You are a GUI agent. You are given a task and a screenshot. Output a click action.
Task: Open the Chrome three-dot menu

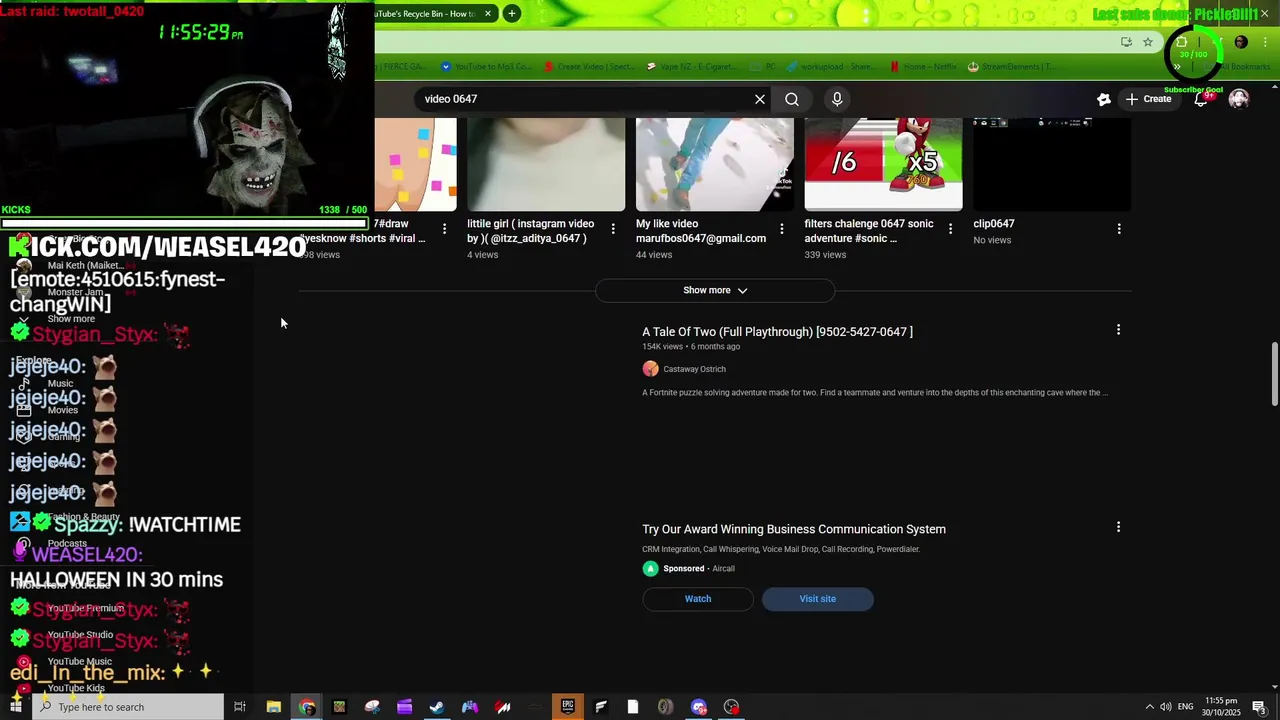pos(1265,42)
